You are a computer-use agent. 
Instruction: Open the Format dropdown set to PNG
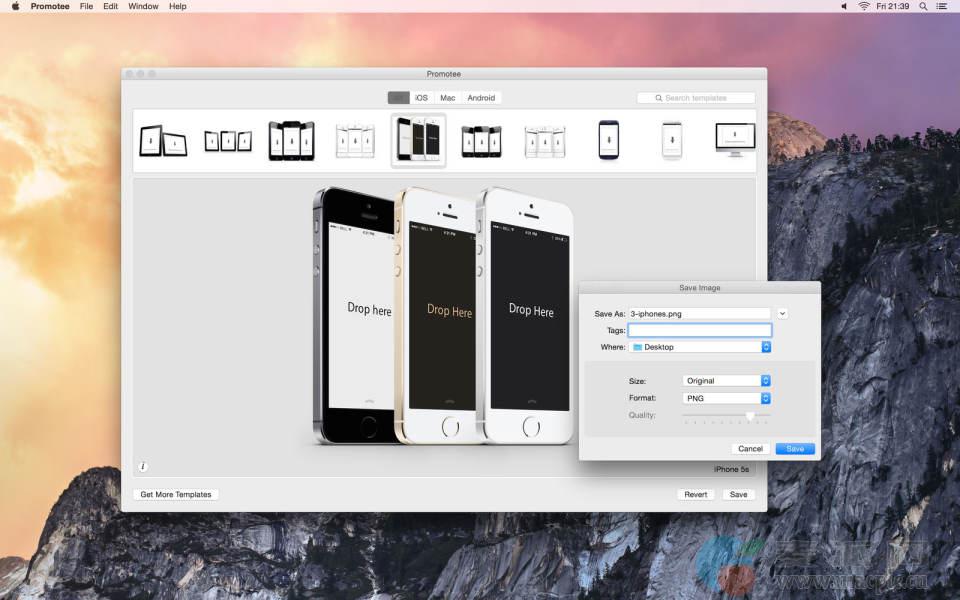click(726, 398)
